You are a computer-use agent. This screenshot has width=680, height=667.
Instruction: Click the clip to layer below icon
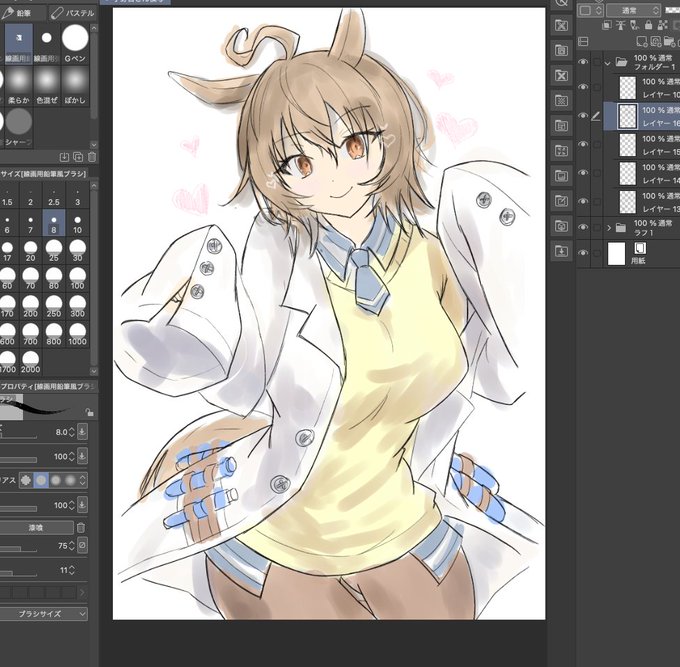pyautogui.click(x=607, y=25)
